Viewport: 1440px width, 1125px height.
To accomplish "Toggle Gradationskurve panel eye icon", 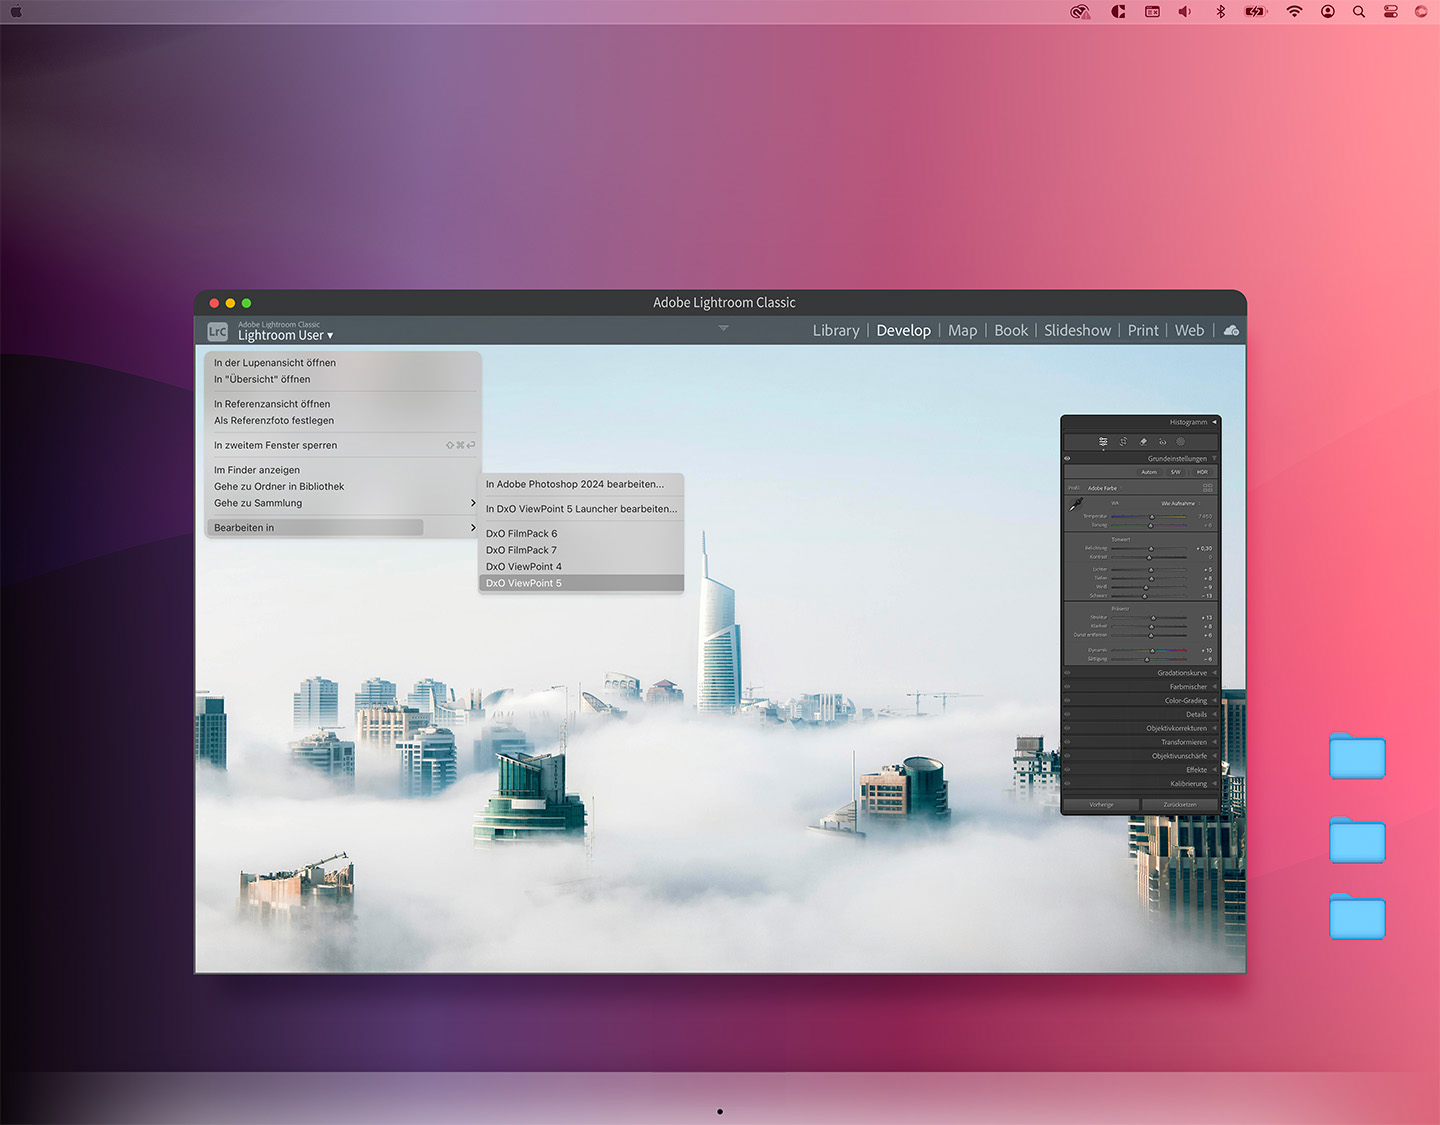I will [x=1067, y=673].
